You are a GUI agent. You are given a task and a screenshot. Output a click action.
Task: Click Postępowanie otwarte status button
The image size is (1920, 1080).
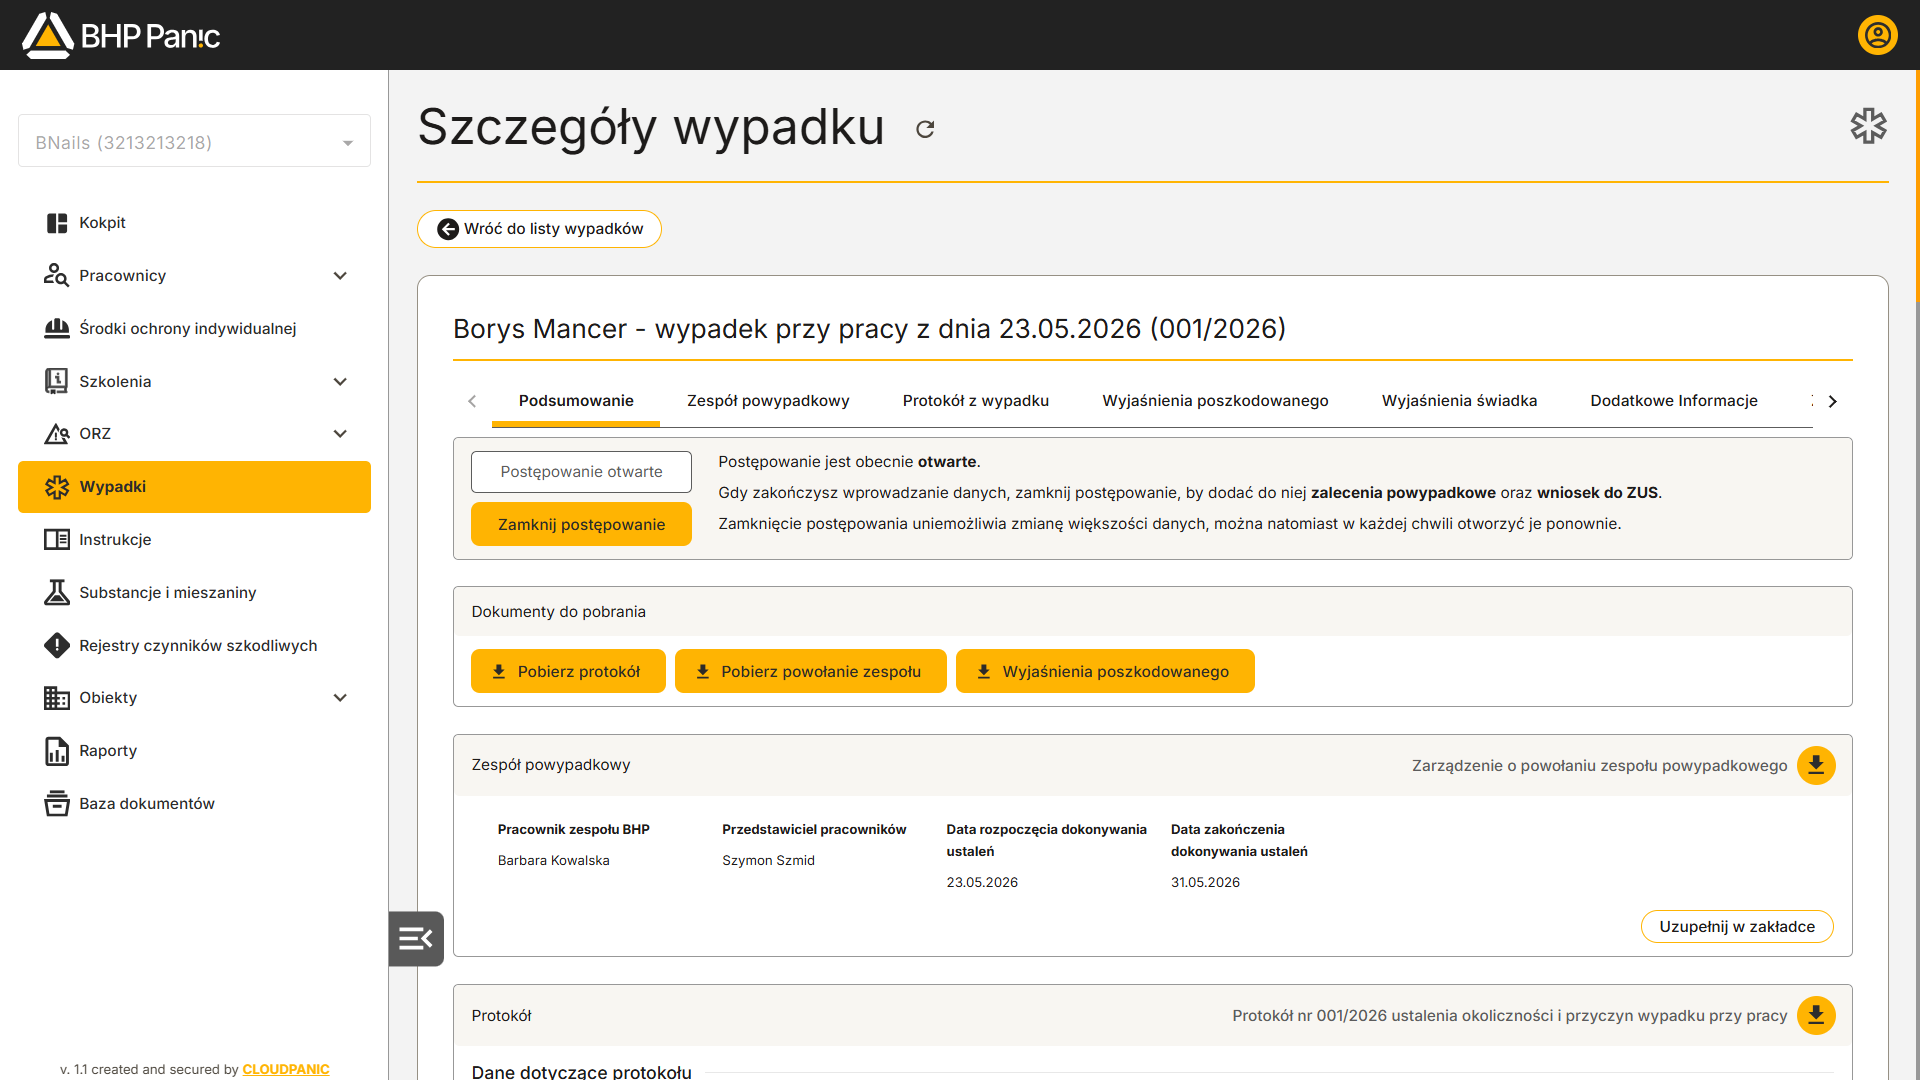[x=581, y=472]
